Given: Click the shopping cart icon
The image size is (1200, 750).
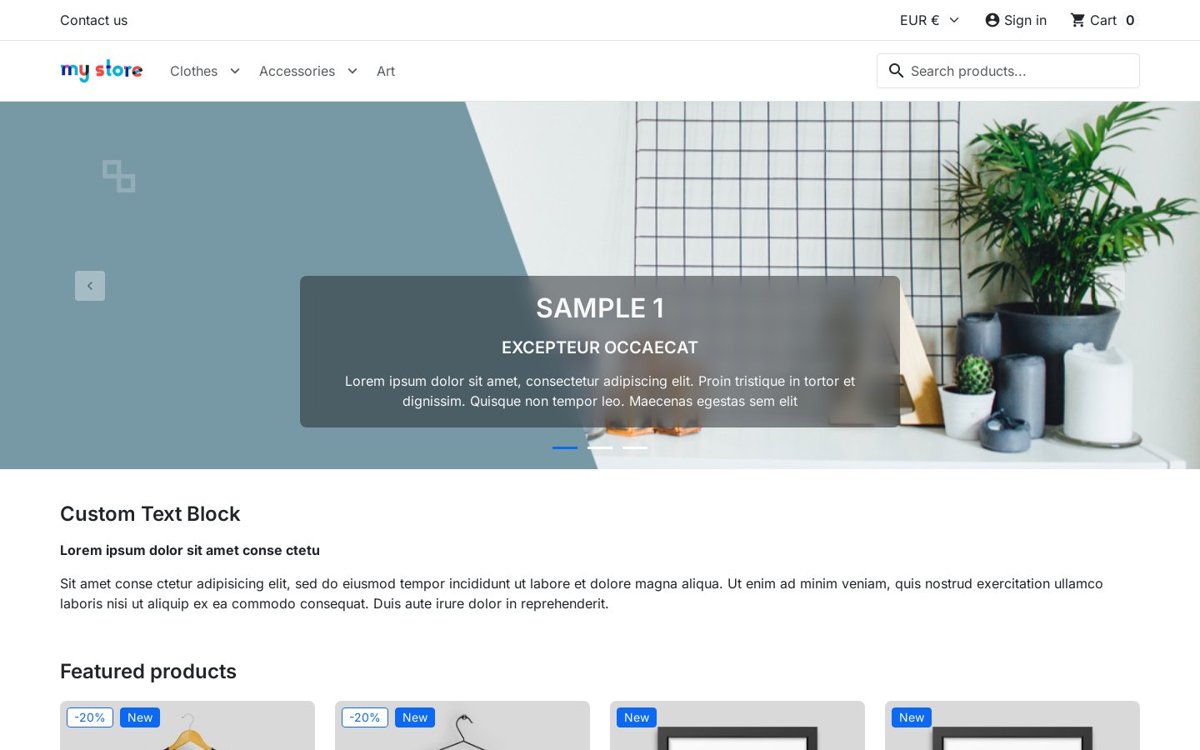Looking at the screenshot, I should click(x=1078, y=20).
